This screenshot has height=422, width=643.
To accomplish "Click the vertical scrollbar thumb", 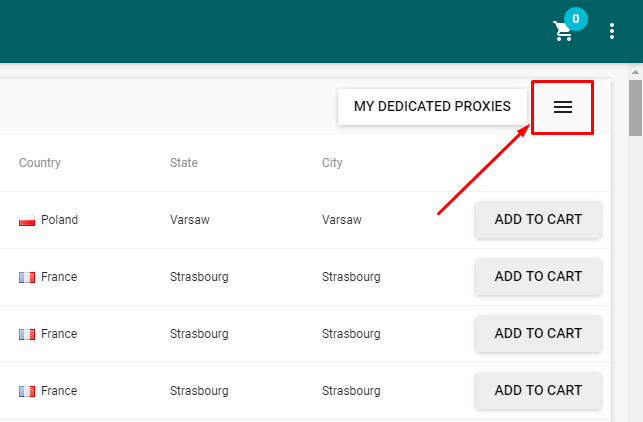I will (x=635, y=108).
